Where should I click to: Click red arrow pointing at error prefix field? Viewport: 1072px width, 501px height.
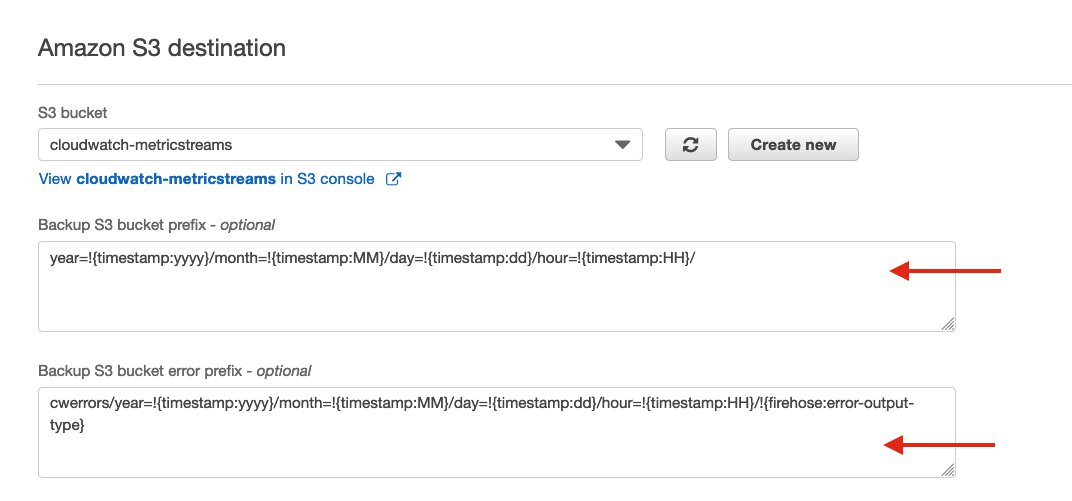(939, 445)
